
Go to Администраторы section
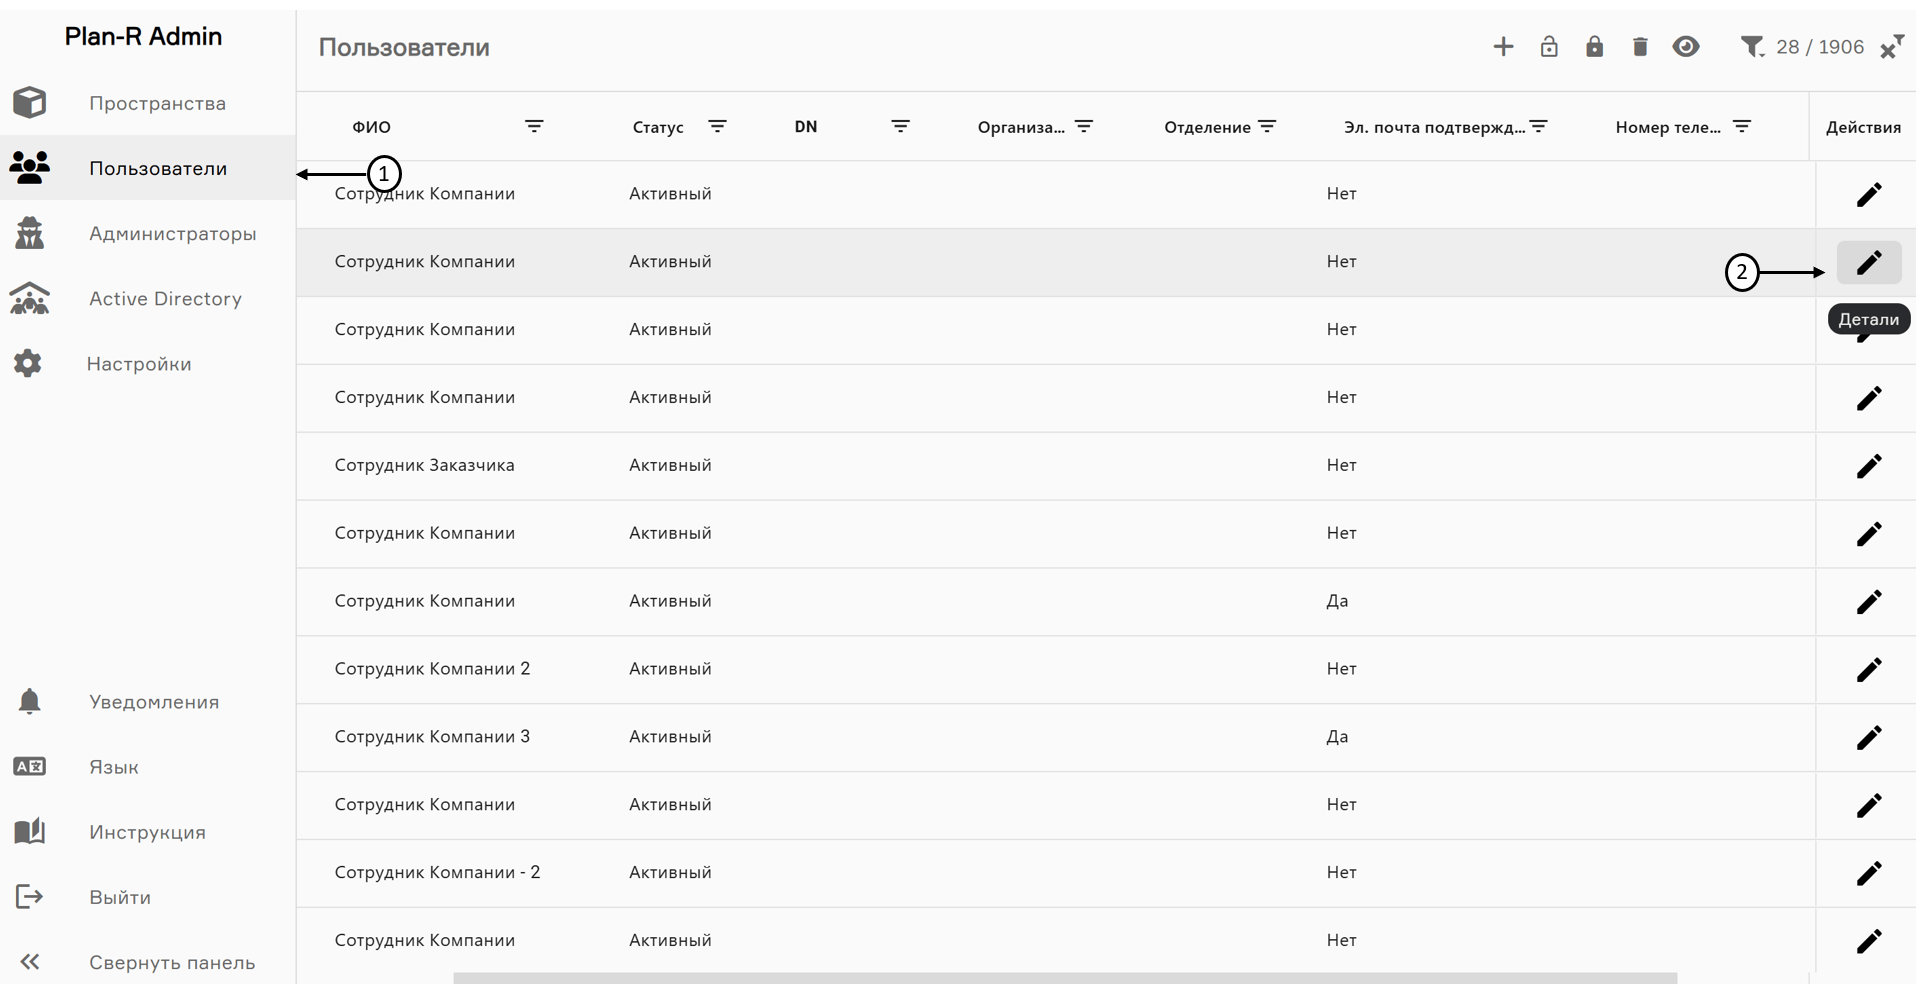pos(172,233)
